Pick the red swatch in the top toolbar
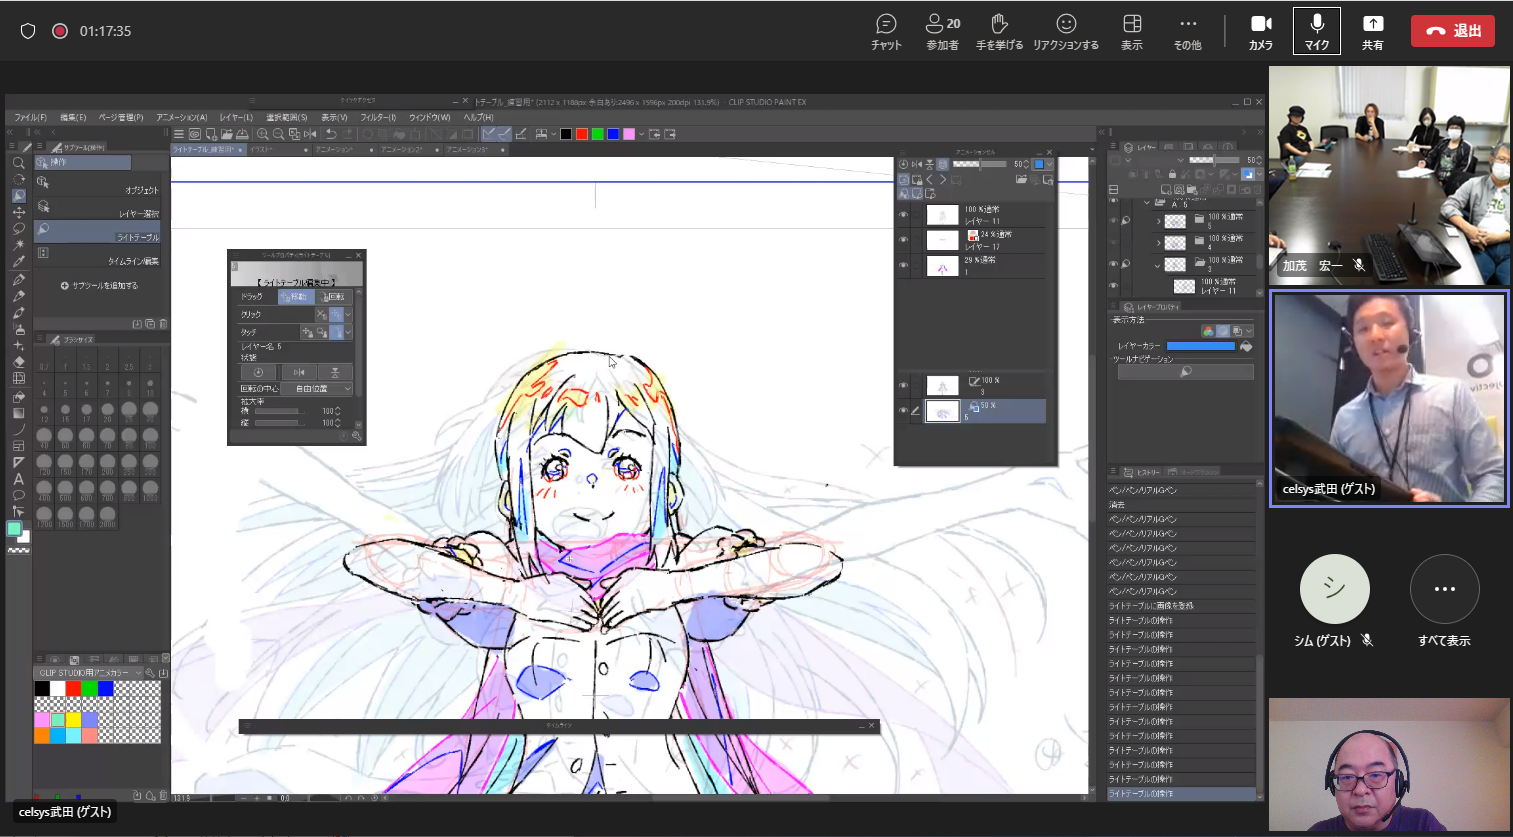Screen dimensions: 1513x837 click(581, 134)
